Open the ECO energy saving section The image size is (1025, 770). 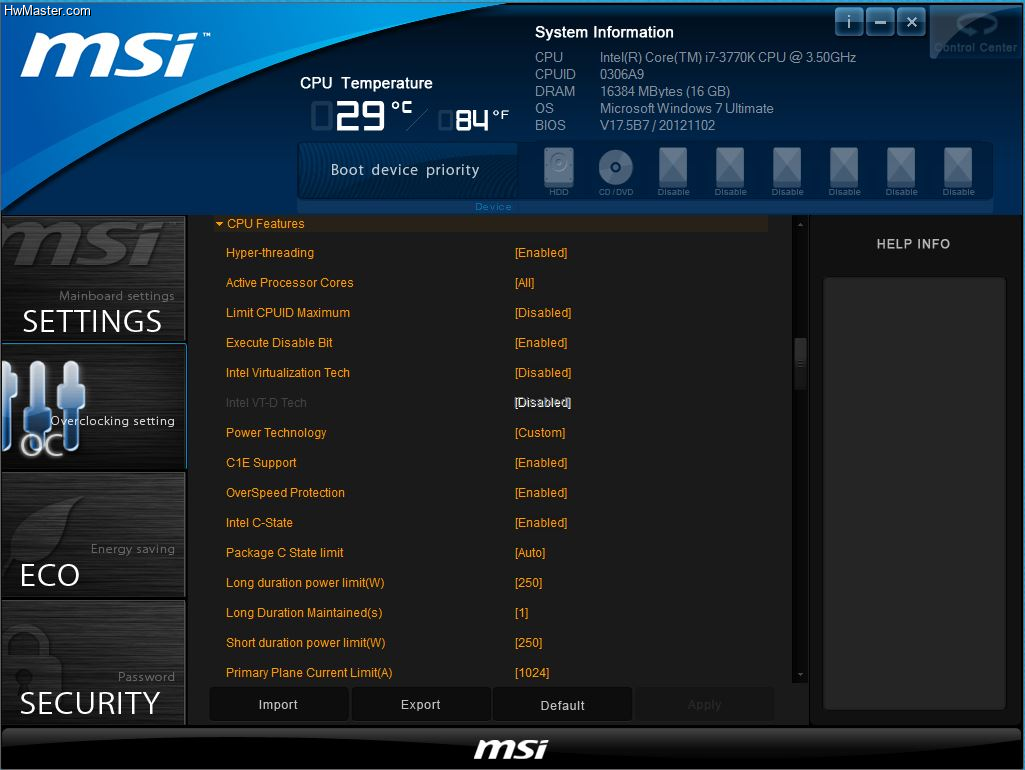pos(93,535)
